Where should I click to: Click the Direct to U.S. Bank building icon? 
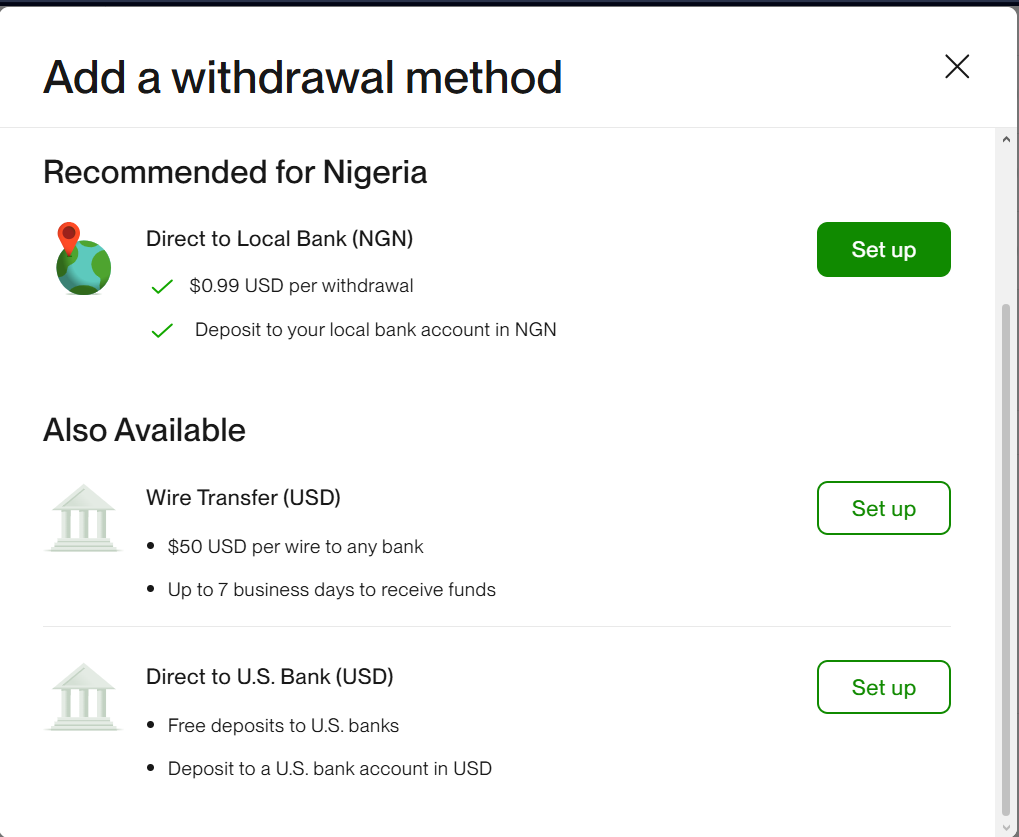click(84, 697)
